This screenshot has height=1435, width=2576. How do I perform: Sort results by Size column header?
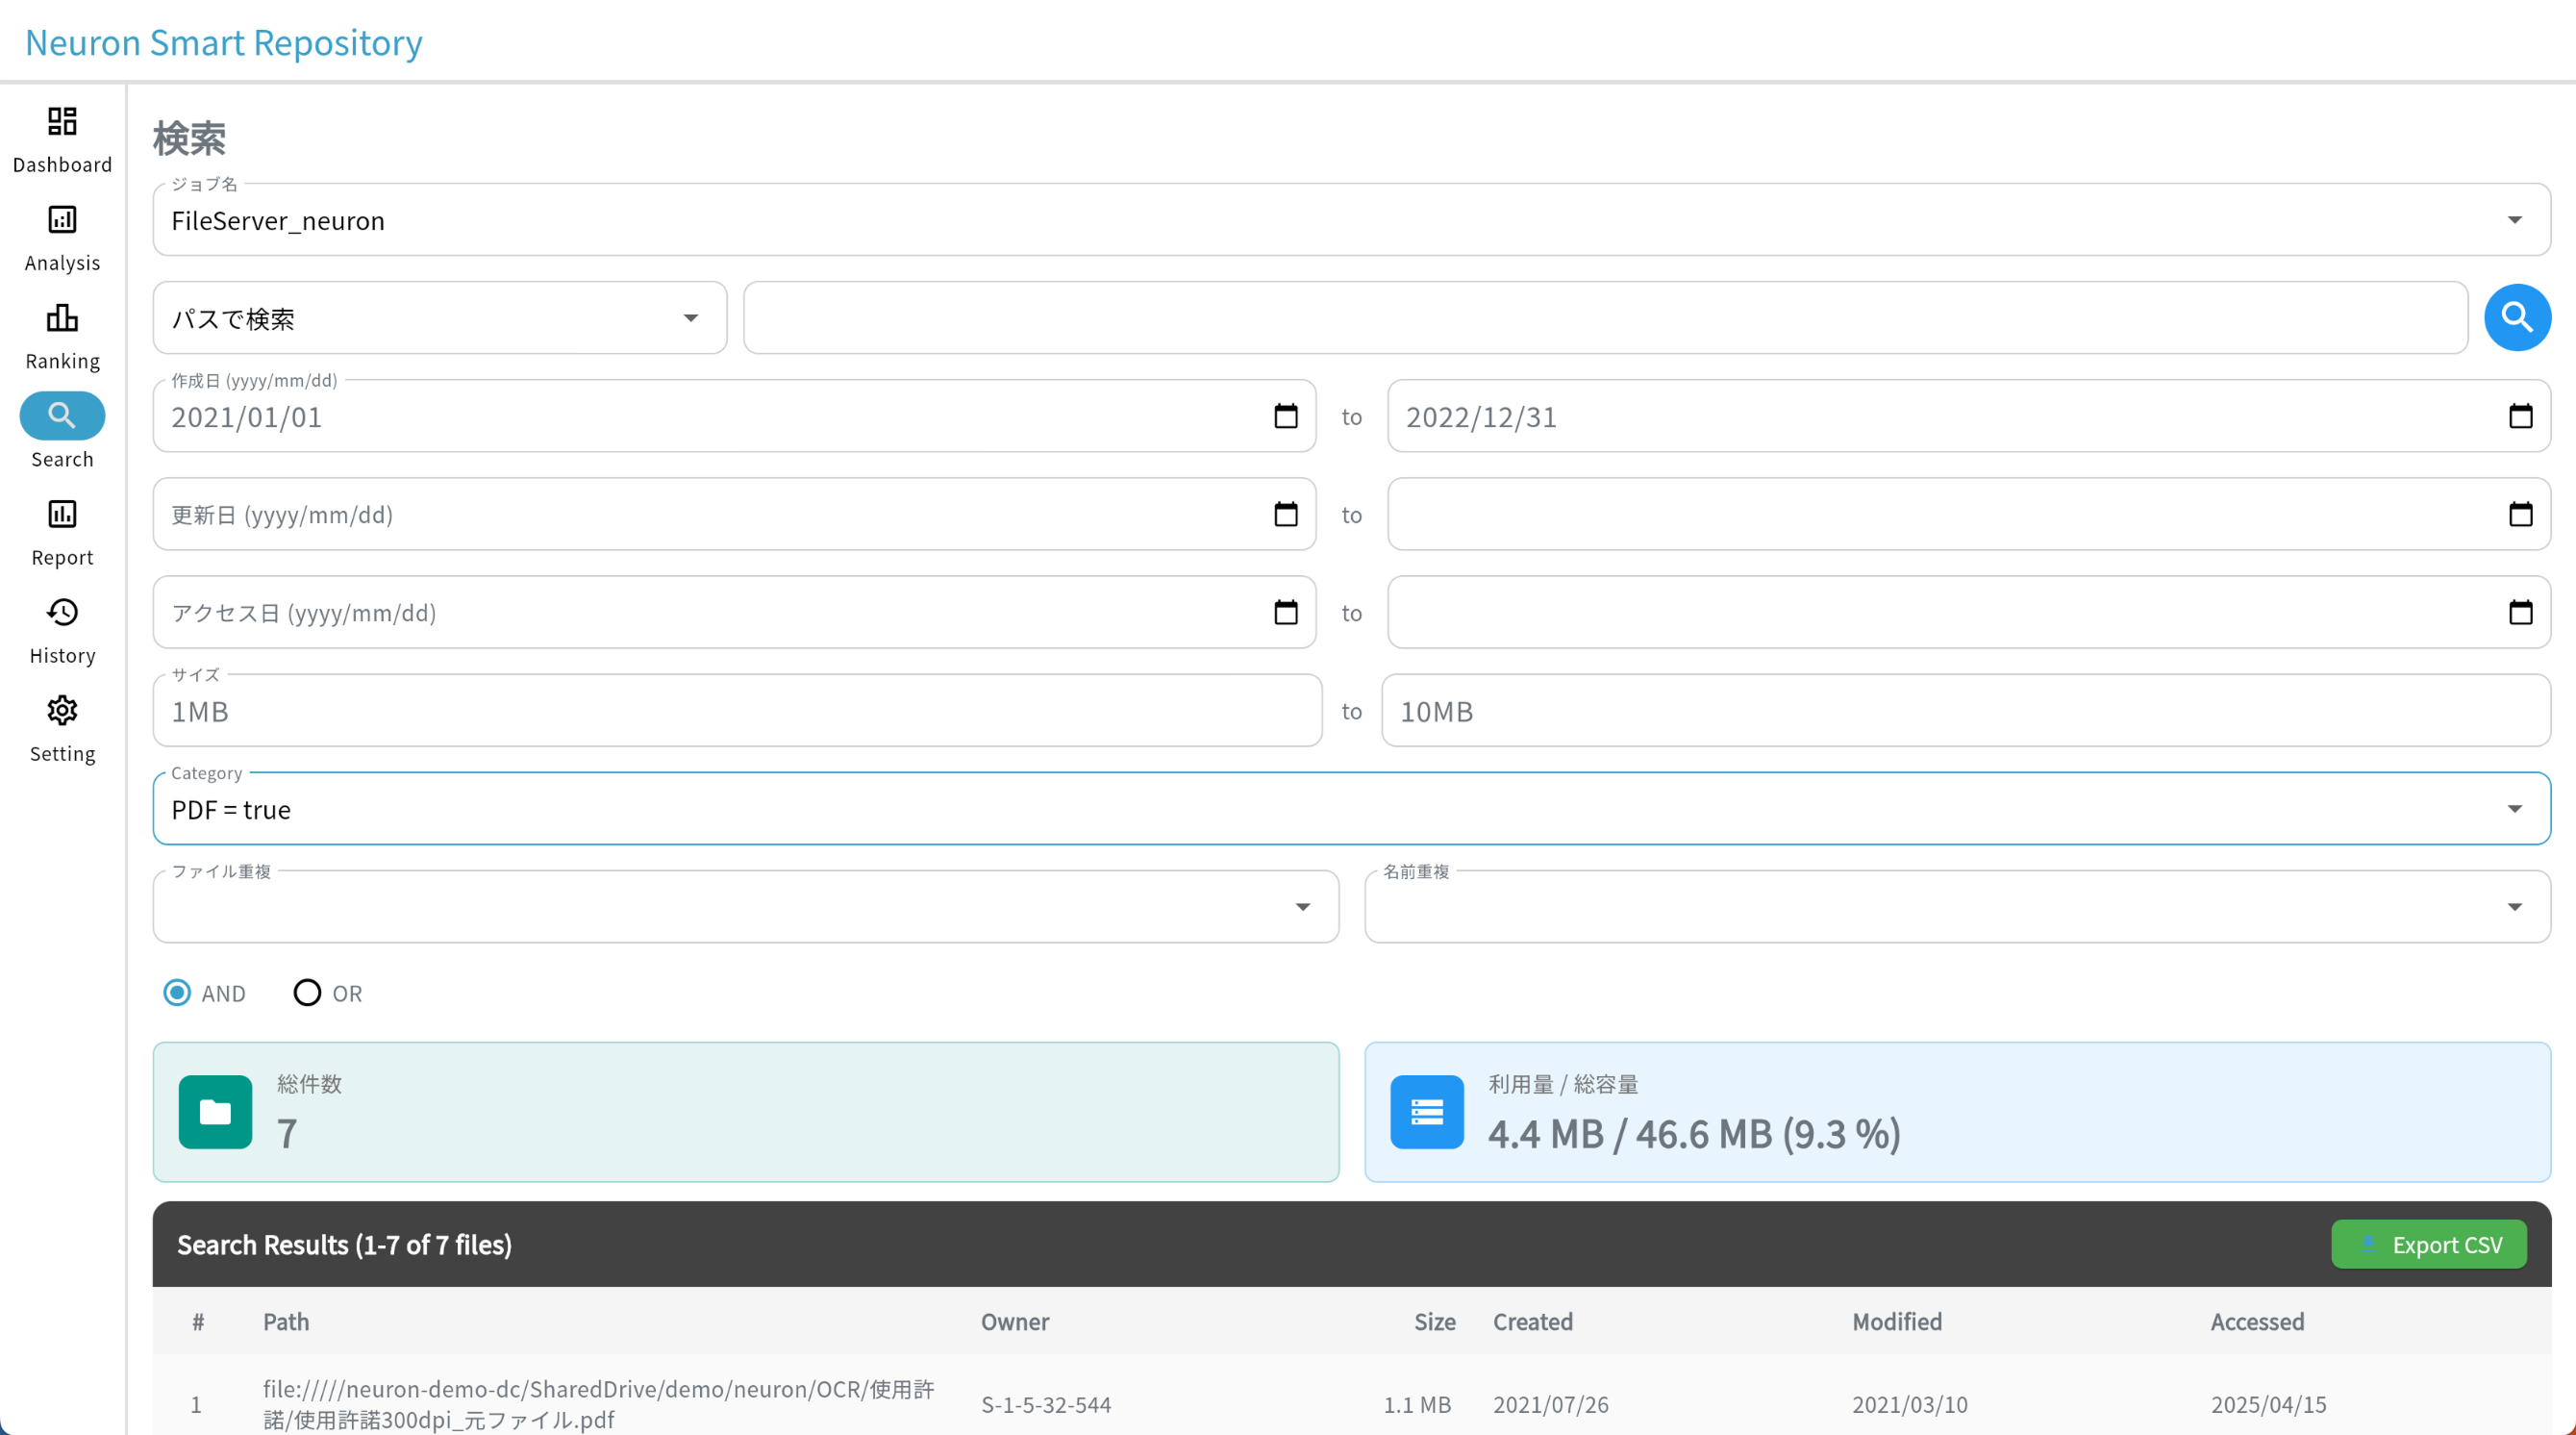point(1435,1321)
